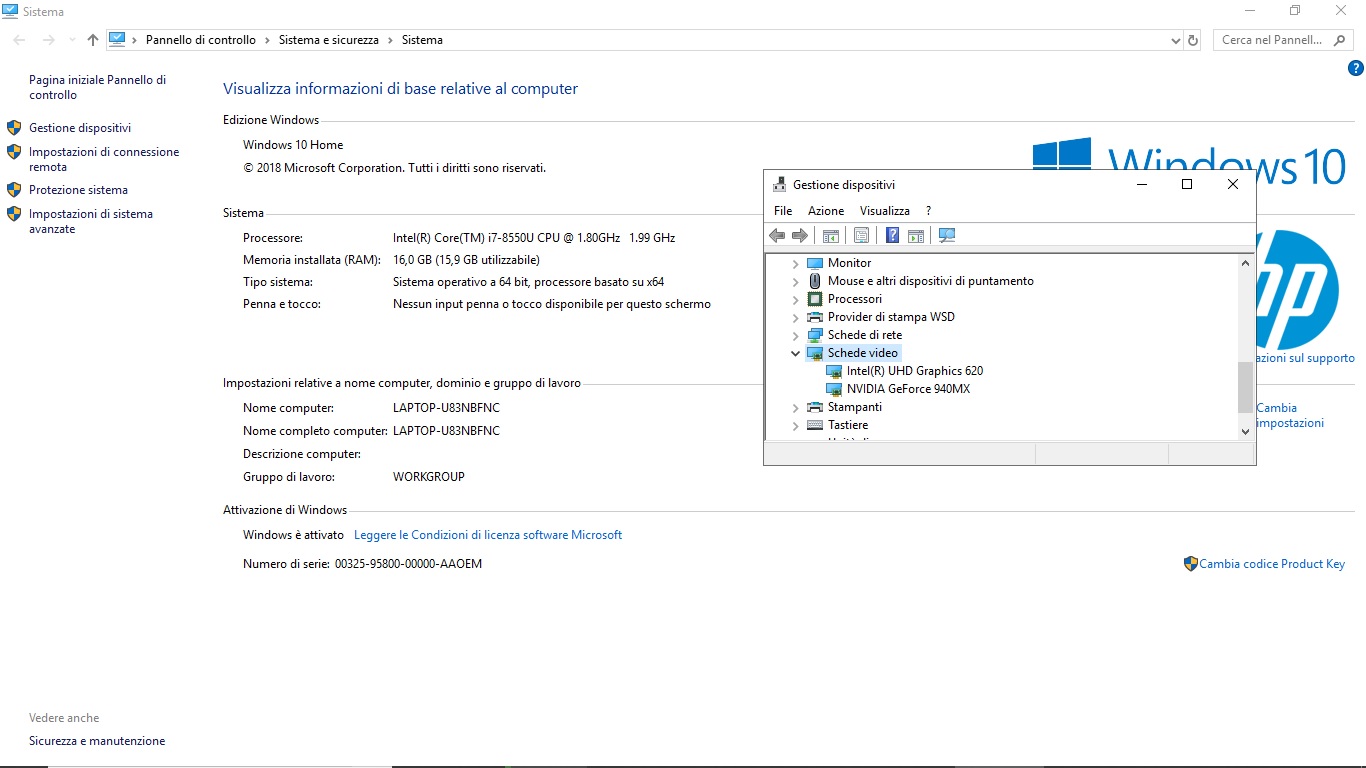Click the shield icon beside Gestione dispositivi

pyautogui.click(x=14, y=128)
